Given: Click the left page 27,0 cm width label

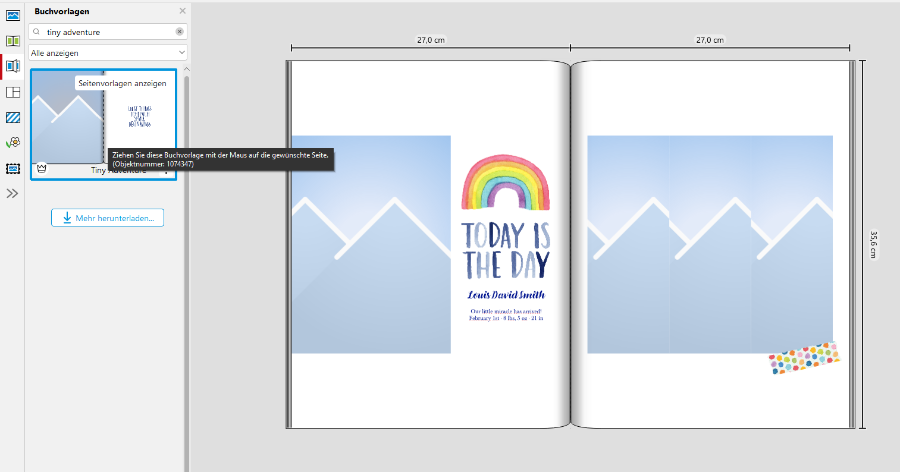Looking at the screenshot, I should pos(431,40).
